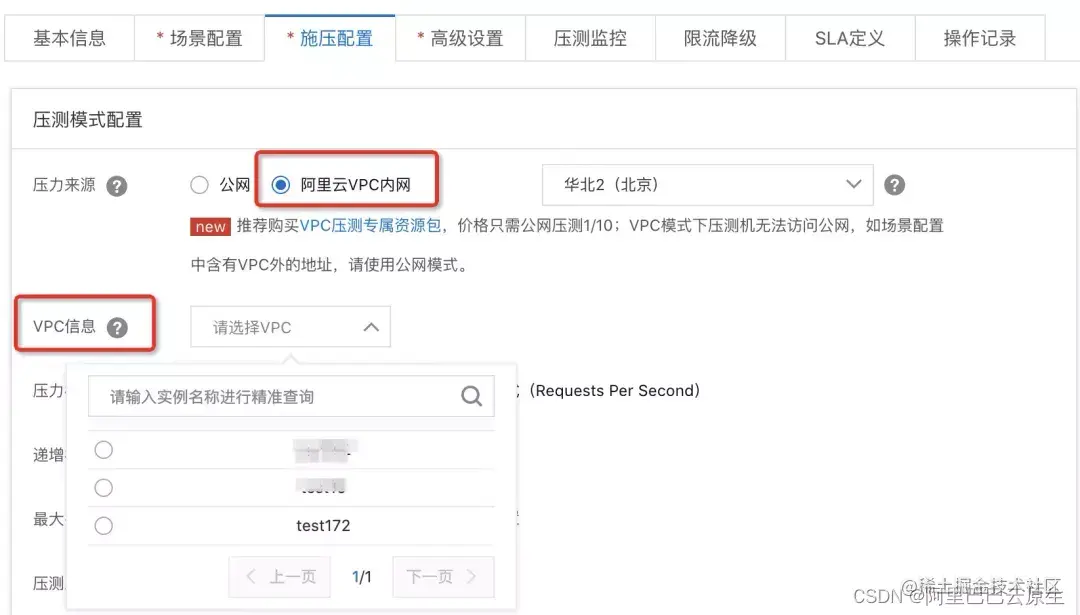Click the new badge label

tap(210, 227)
